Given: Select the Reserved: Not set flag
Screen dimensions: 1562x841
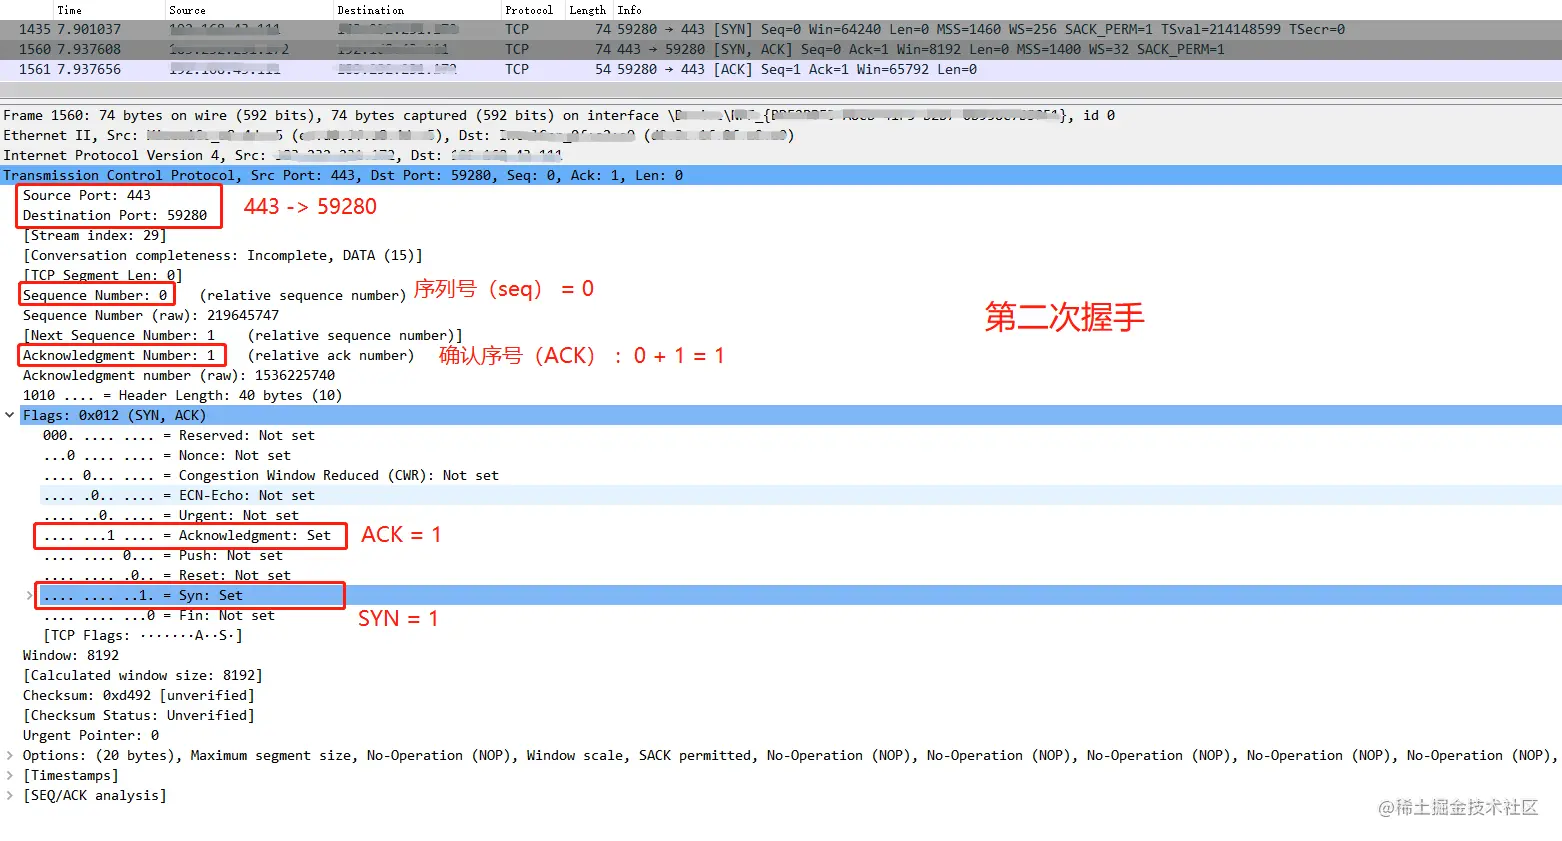Looking at the screenshot, I should (x=179, y=435).
